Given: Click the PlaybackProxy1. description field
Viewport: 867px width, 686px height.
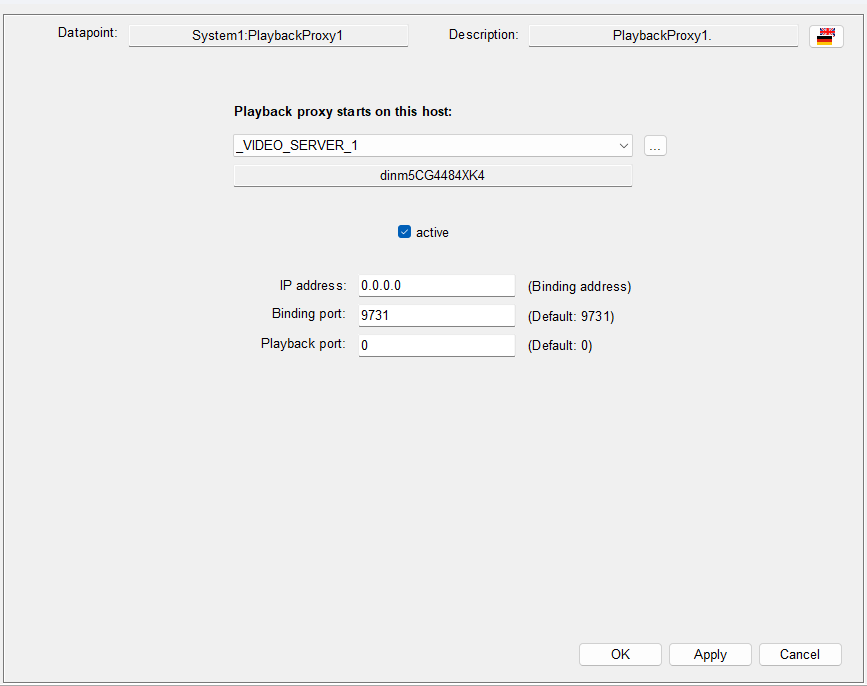Looking at the screenshot, I should click(x=662, y=36).
